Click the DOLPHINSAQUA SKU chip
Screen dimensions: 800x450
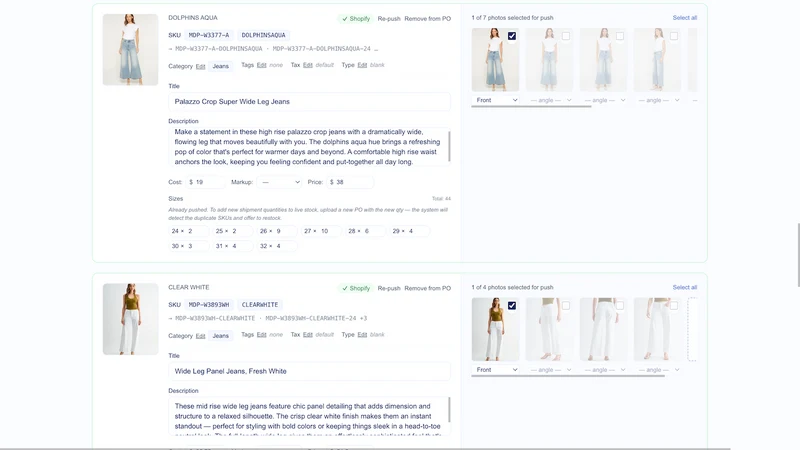[x=263, y=35]
